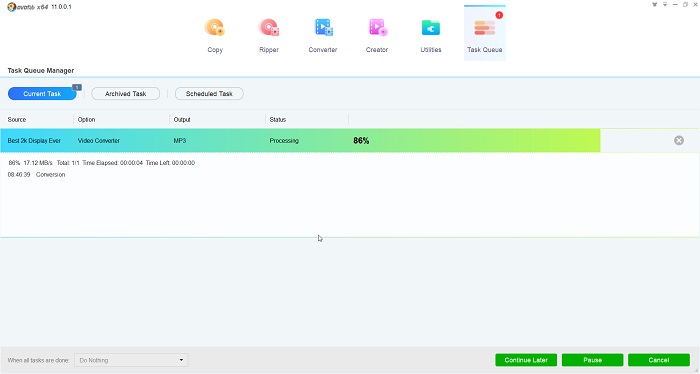Image resolution: width=700 pixels, height=374 pixels.
Task: Open the Task Queue module
Action: click(x=484, y=33)
